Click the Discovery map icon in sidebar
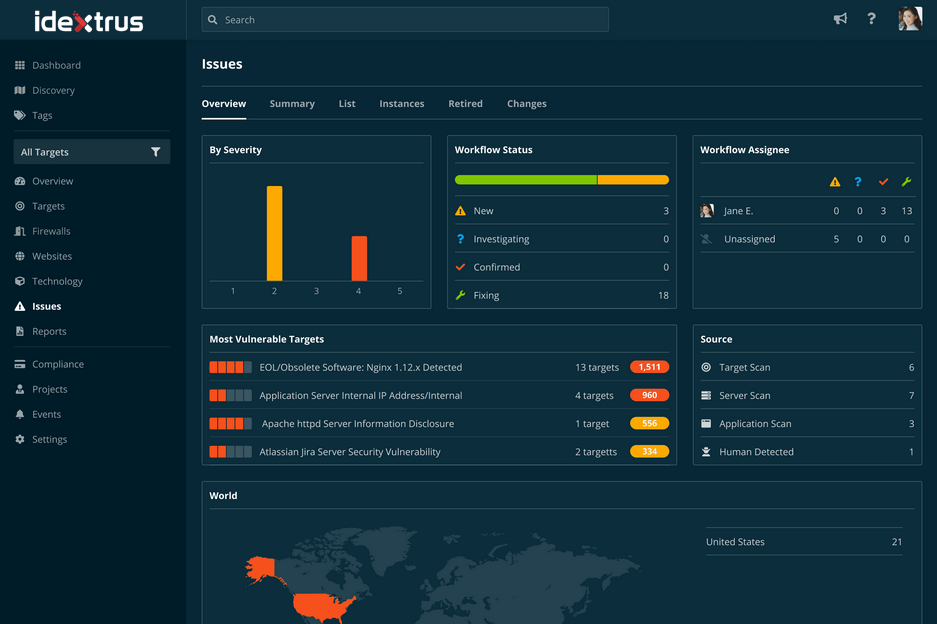The height and width of the screenshot is (624, 937). point(20,90)
